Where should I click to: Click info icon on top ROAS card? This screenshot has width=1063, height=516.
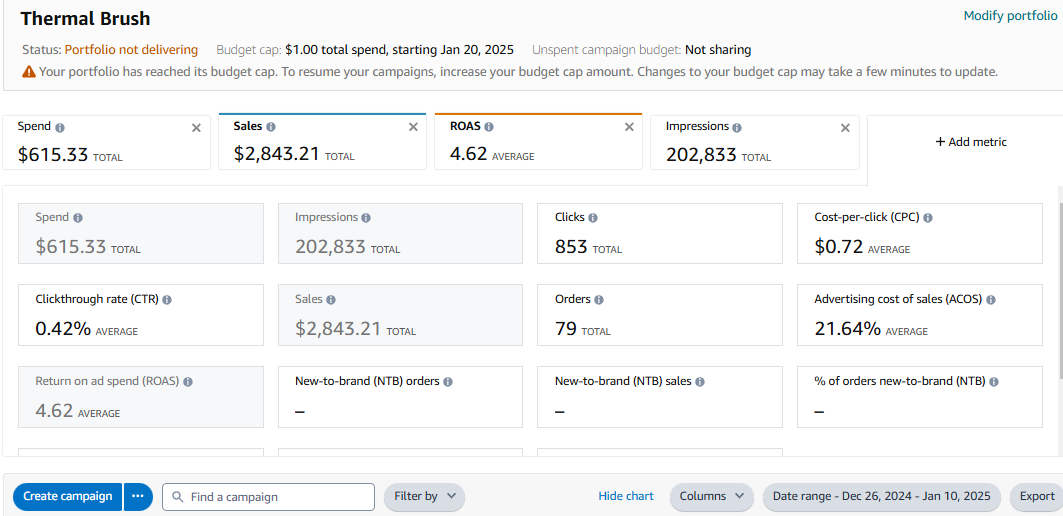pos(489,127)
